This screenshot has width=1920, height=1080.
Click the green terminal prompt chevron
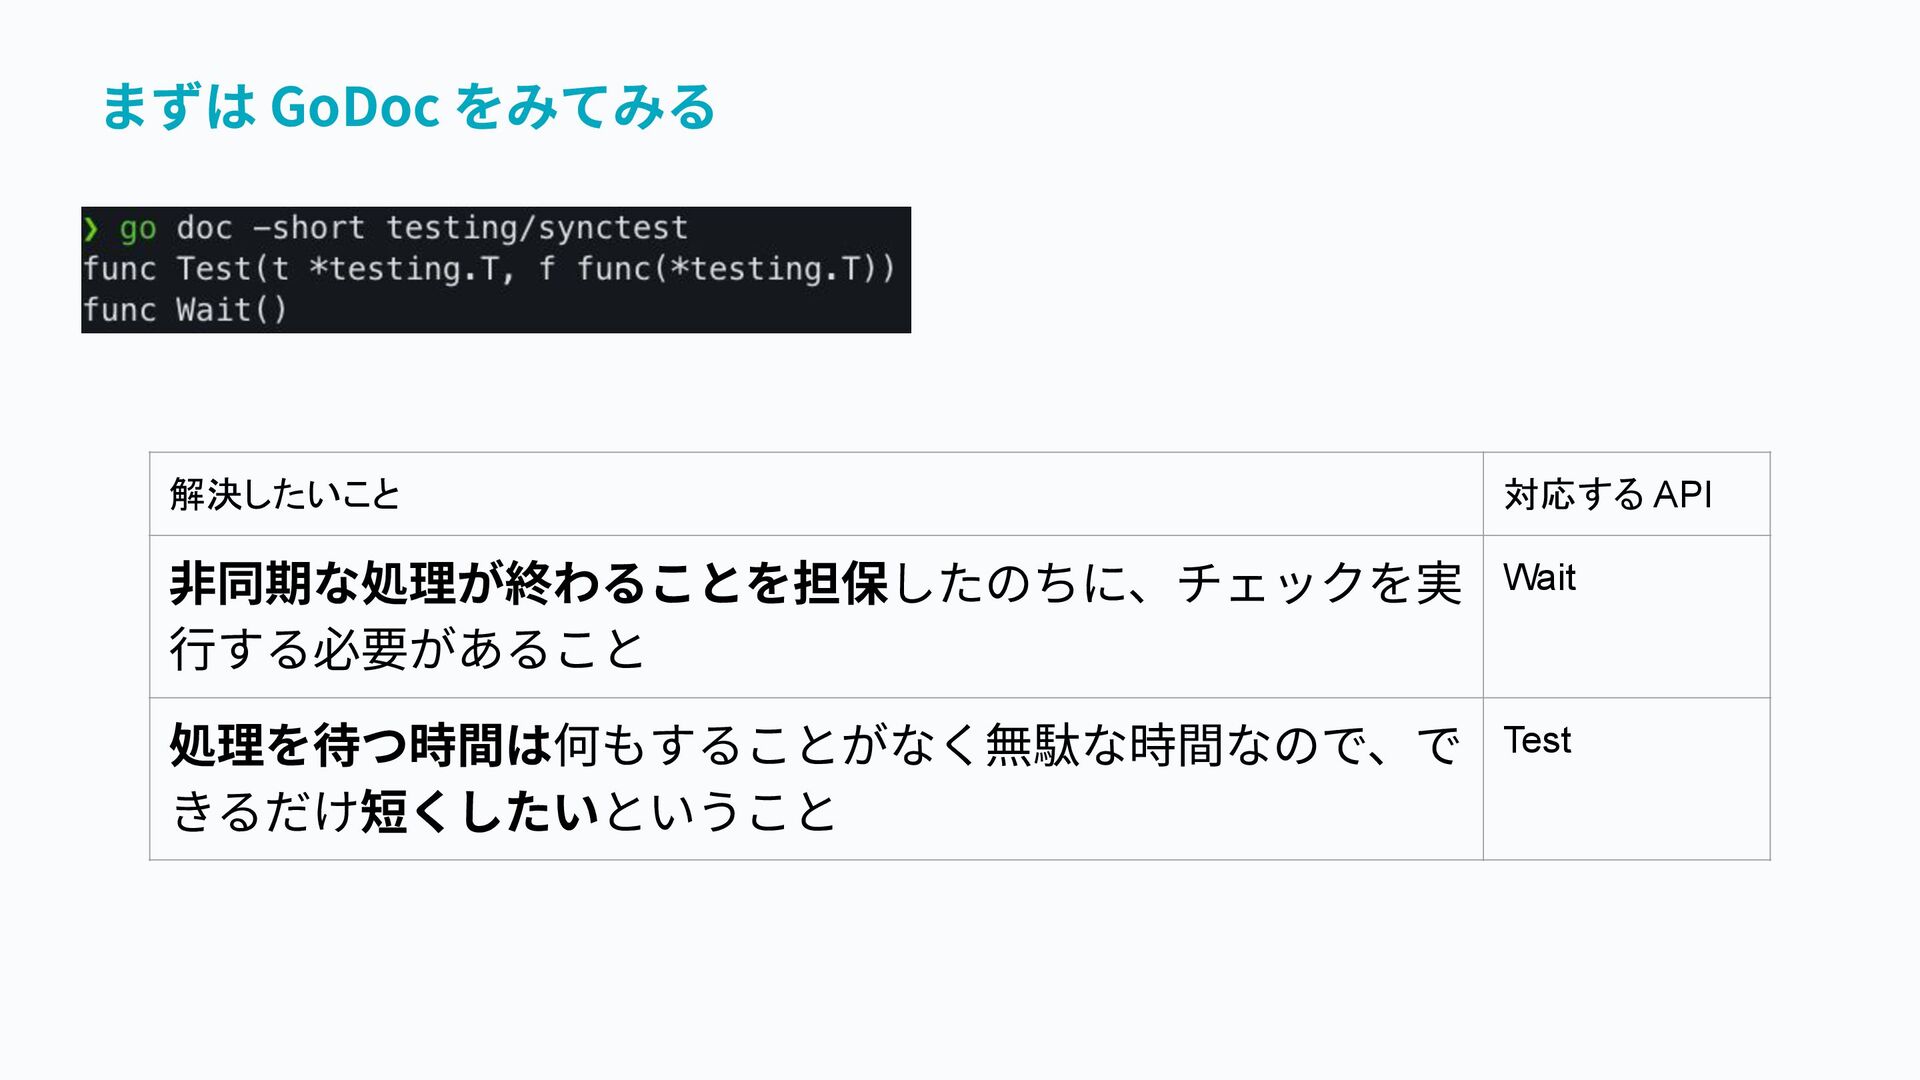[x=91, y=229]
